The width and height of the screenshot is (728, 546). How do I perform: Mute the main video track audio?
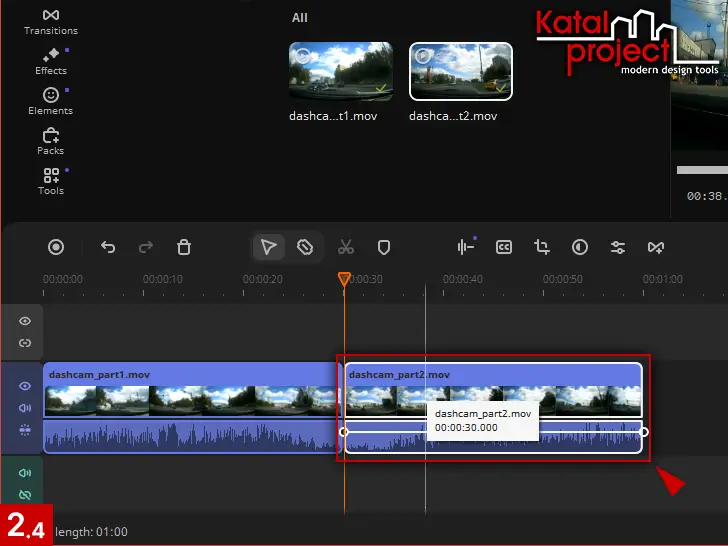(25, 408)
